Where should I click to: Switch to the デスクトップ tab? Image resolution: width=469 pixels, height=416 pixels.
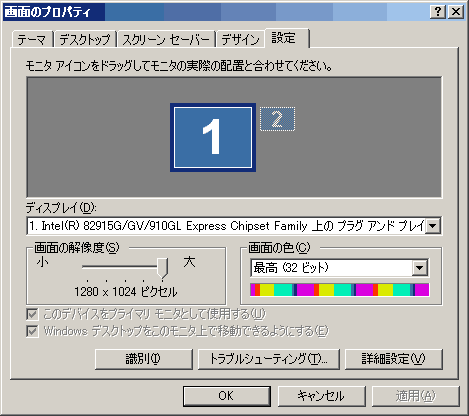[85, 40]
